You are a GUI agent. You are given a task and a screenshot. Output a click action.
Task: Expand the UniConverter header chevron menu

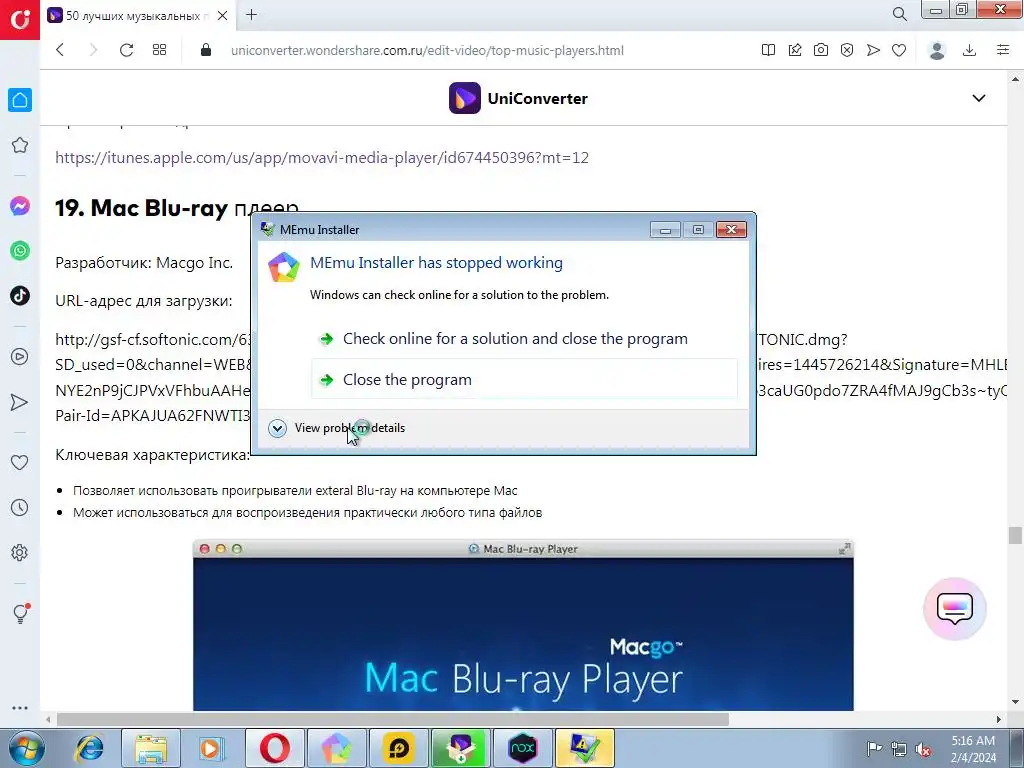(x=978, y=98)
